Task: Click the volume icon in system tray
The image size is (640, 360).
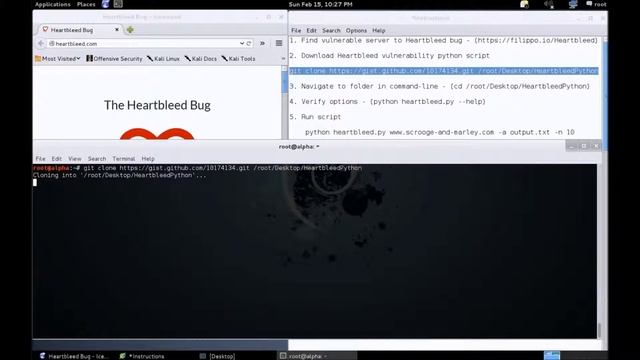Action: tap(549, 4)
